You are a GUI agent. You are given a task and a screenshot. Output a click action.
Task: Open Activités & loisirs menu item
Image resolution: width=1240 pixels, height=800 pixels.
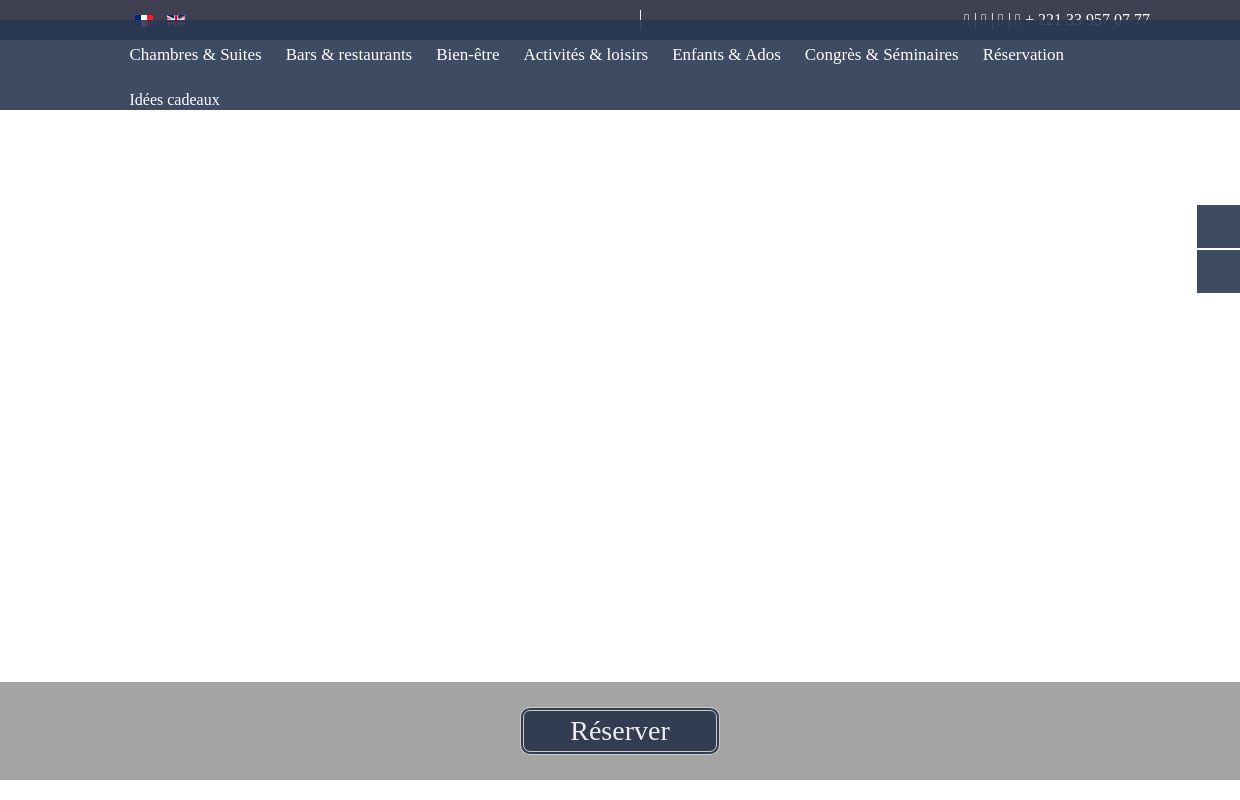(585, 55)
